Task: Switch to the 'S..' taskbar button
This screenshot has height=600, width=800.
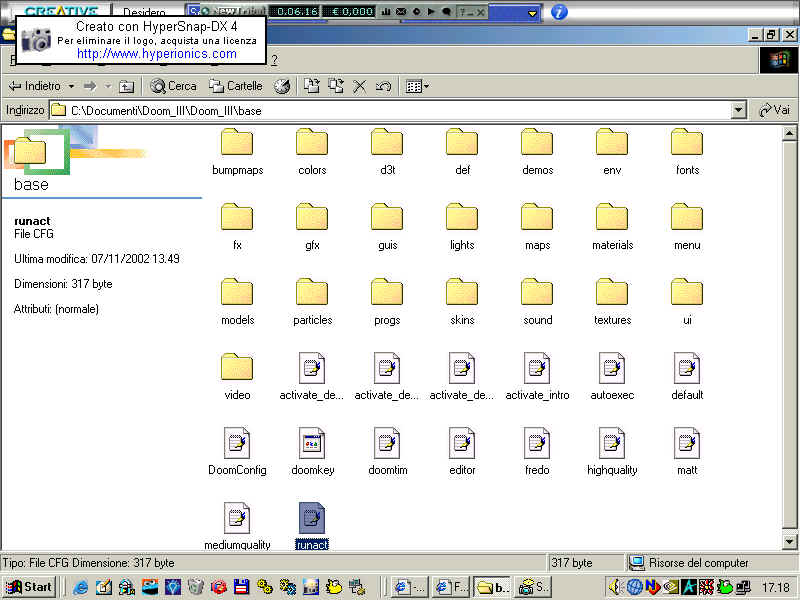Action: click(533, 587)
